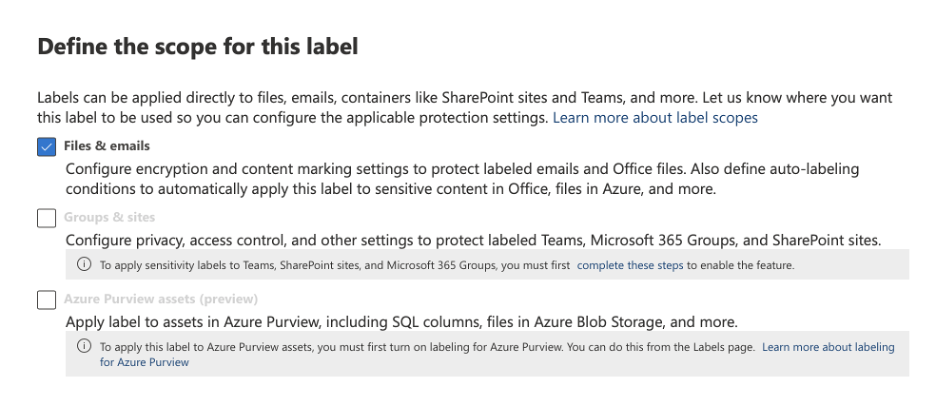Click the info icon in the Azure Purview notice
This screenshot has width=936, height=406.
[x=84, y=347]
